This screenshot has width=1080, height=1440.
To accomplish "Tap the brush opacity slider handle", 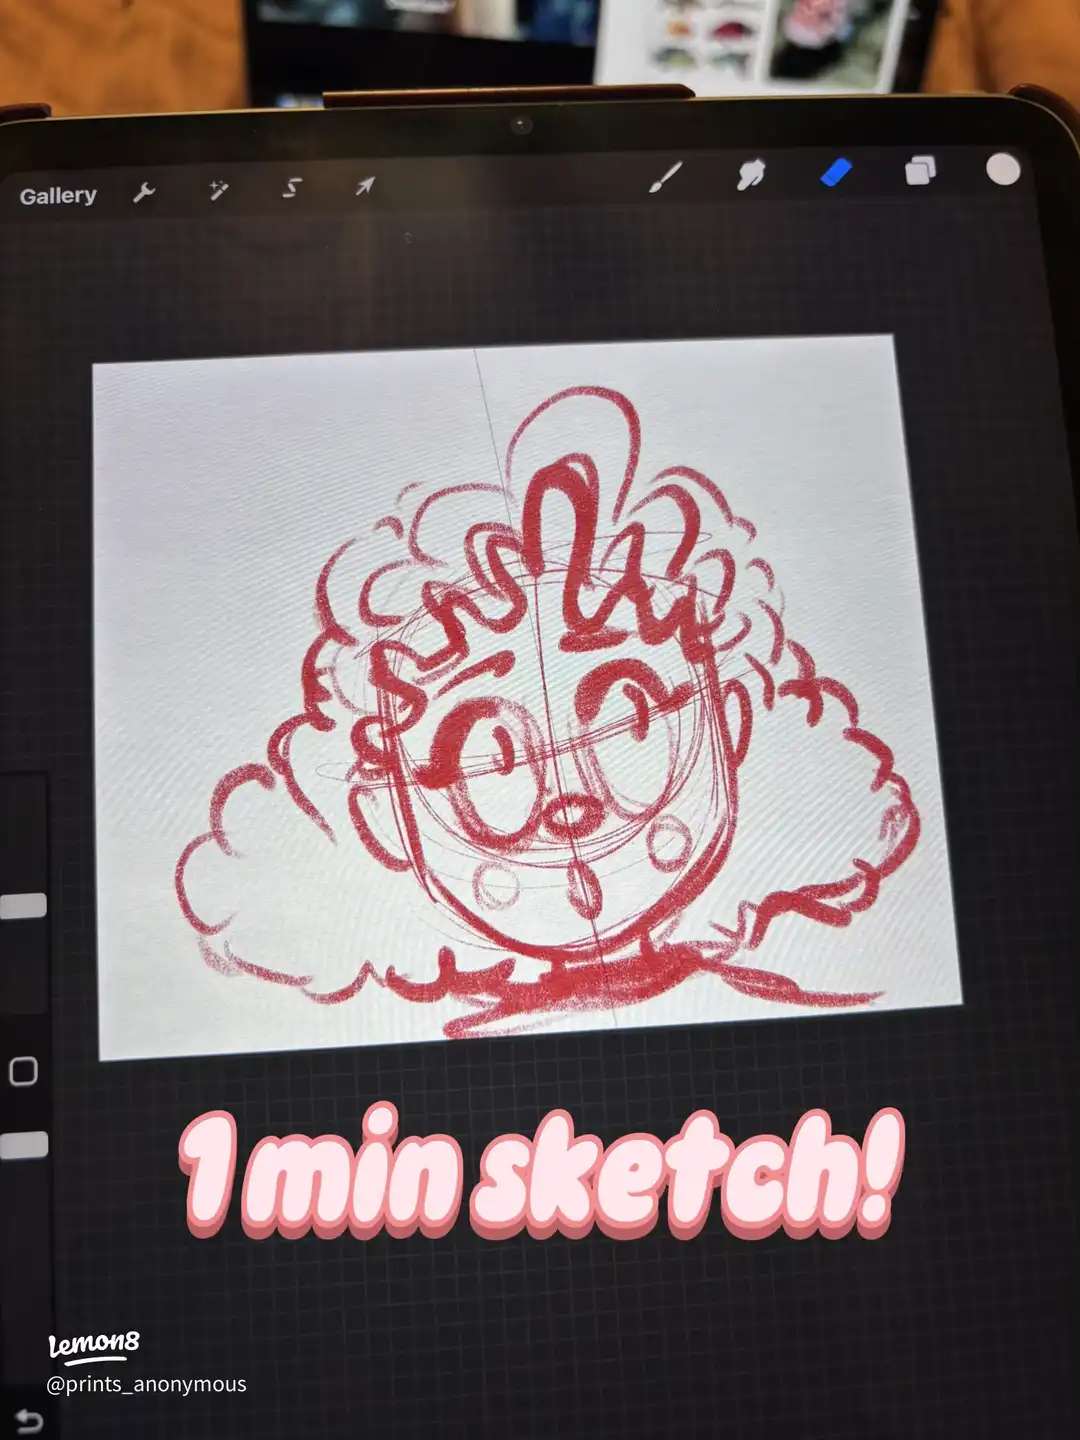I will (24, 1145).
